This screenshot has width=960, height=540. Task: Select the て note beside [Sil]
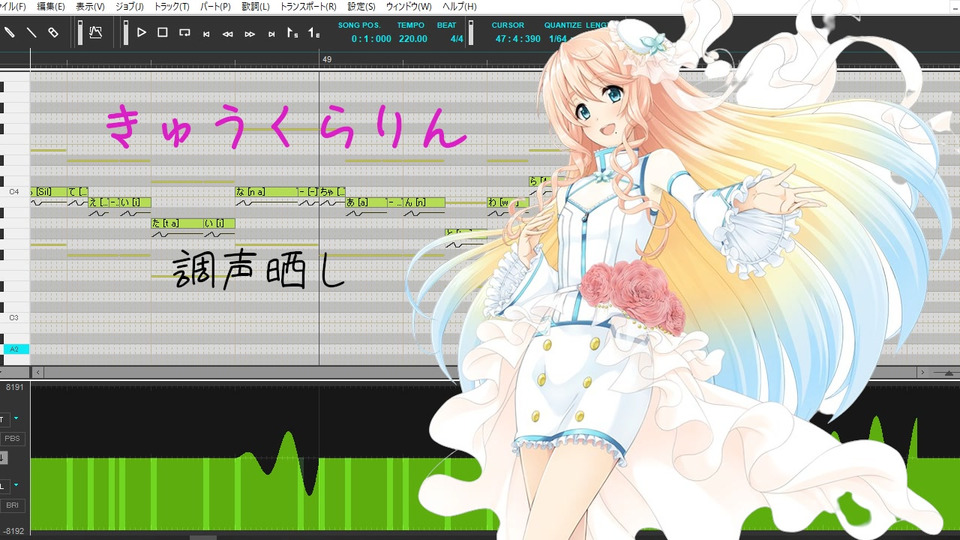pyautogui.click(x=78, y=192)
